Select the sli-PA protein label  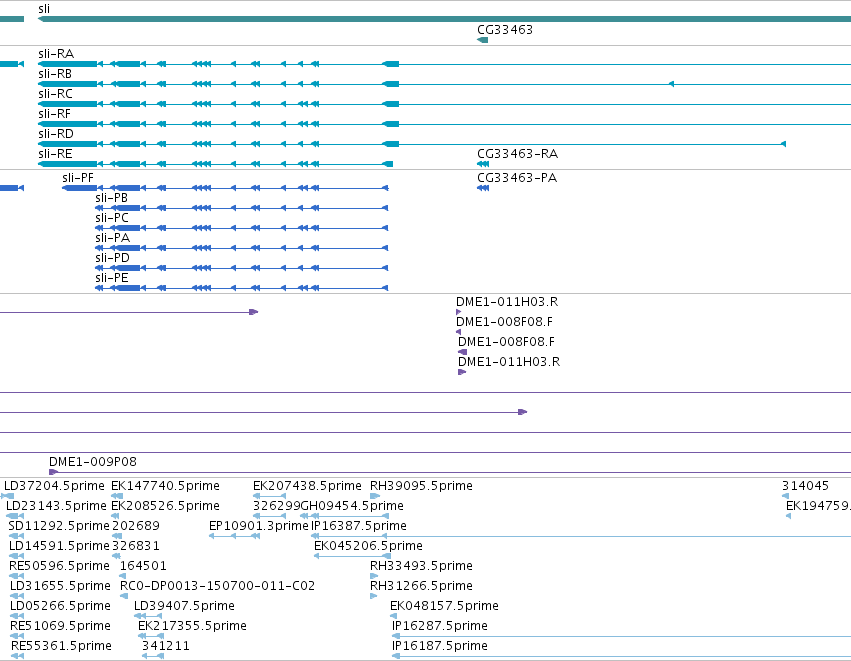tap(112, 238)
